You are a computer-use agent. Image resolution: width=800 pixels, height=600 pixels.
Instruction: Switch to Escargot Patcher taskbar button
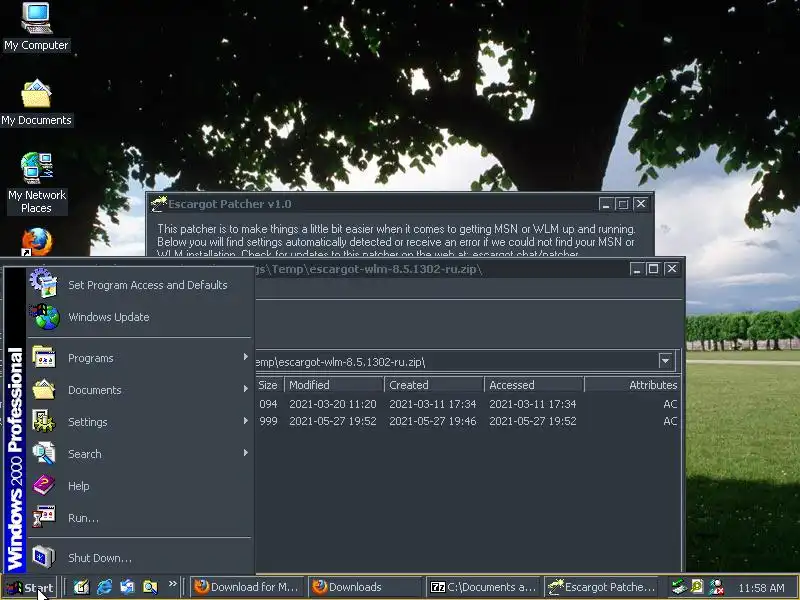[602, 587]
